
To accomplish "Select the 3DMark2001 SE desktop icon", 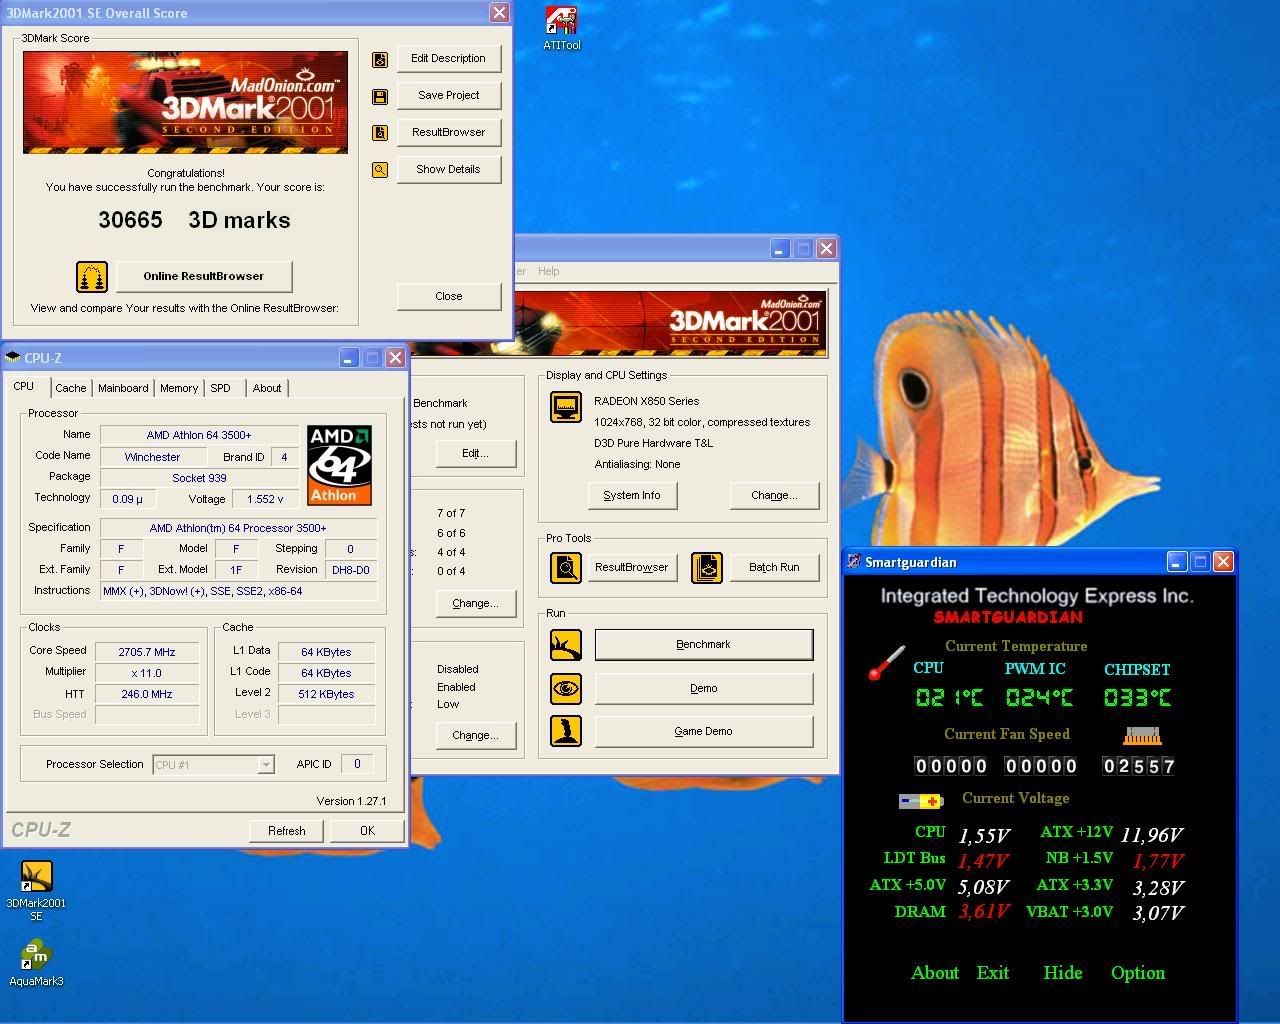I will (36, 891).
